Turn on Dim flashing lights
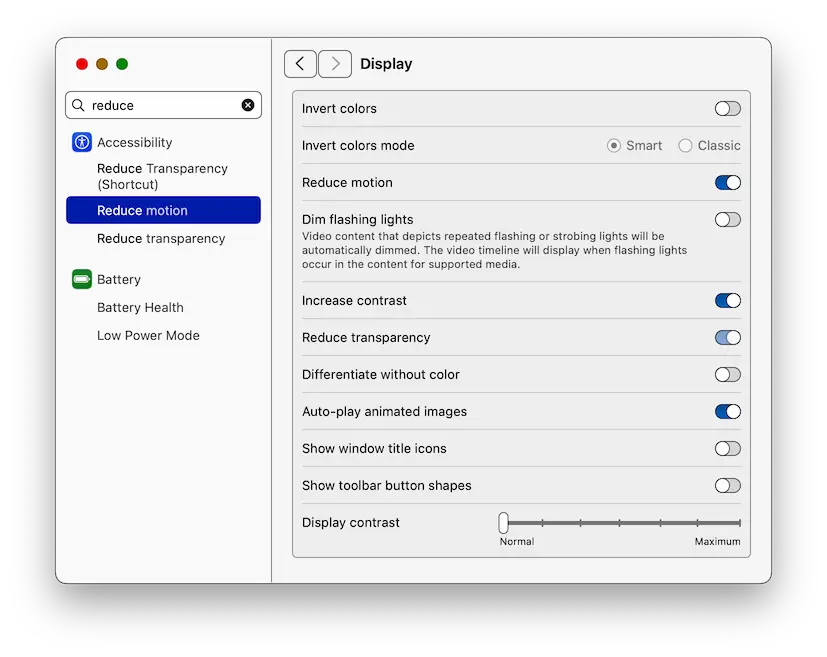The image size is (827, 657). 727,219
